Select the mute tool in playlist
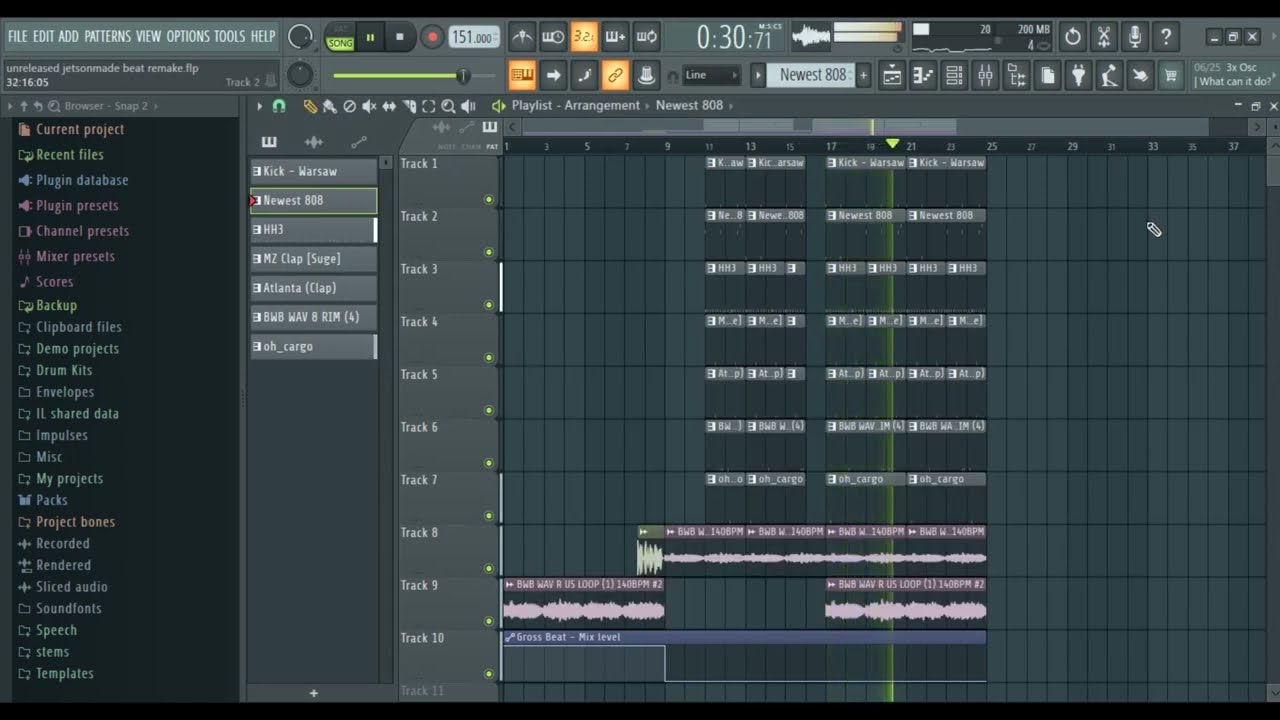The image size is (1280, 720). [x=369, y=106]
